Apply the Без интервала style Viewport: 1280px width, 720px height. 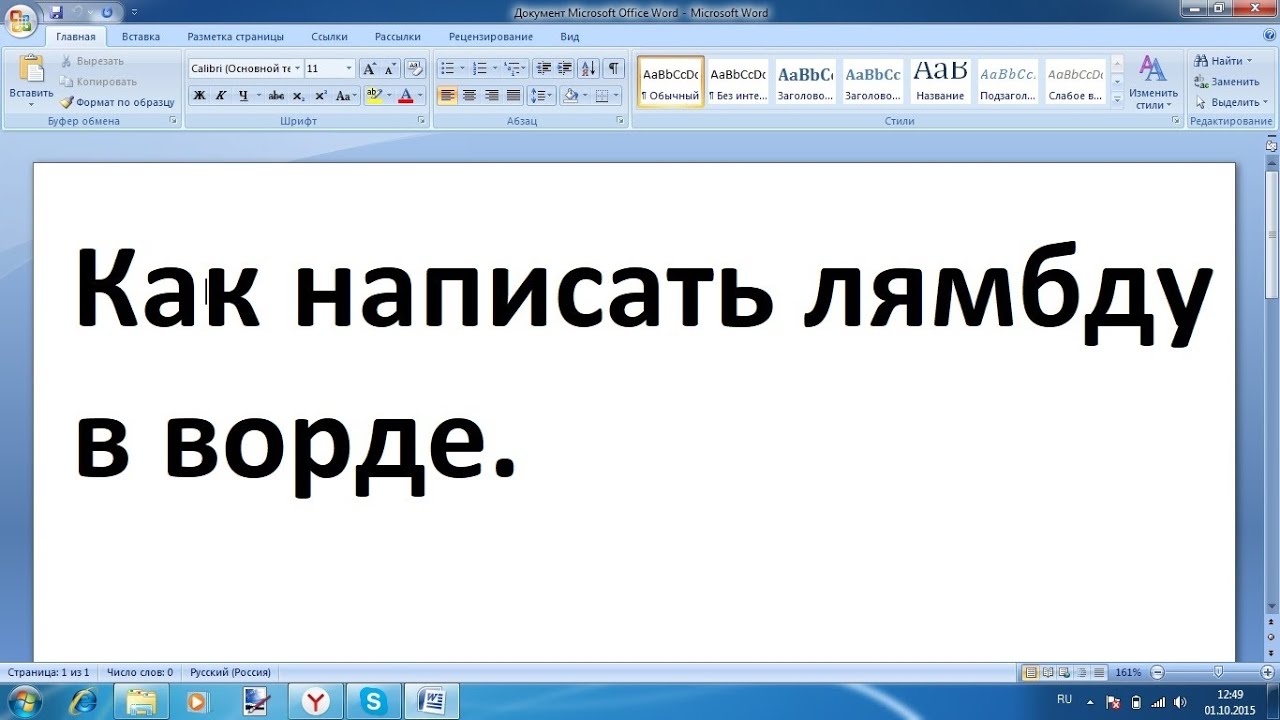coord(738,81)
